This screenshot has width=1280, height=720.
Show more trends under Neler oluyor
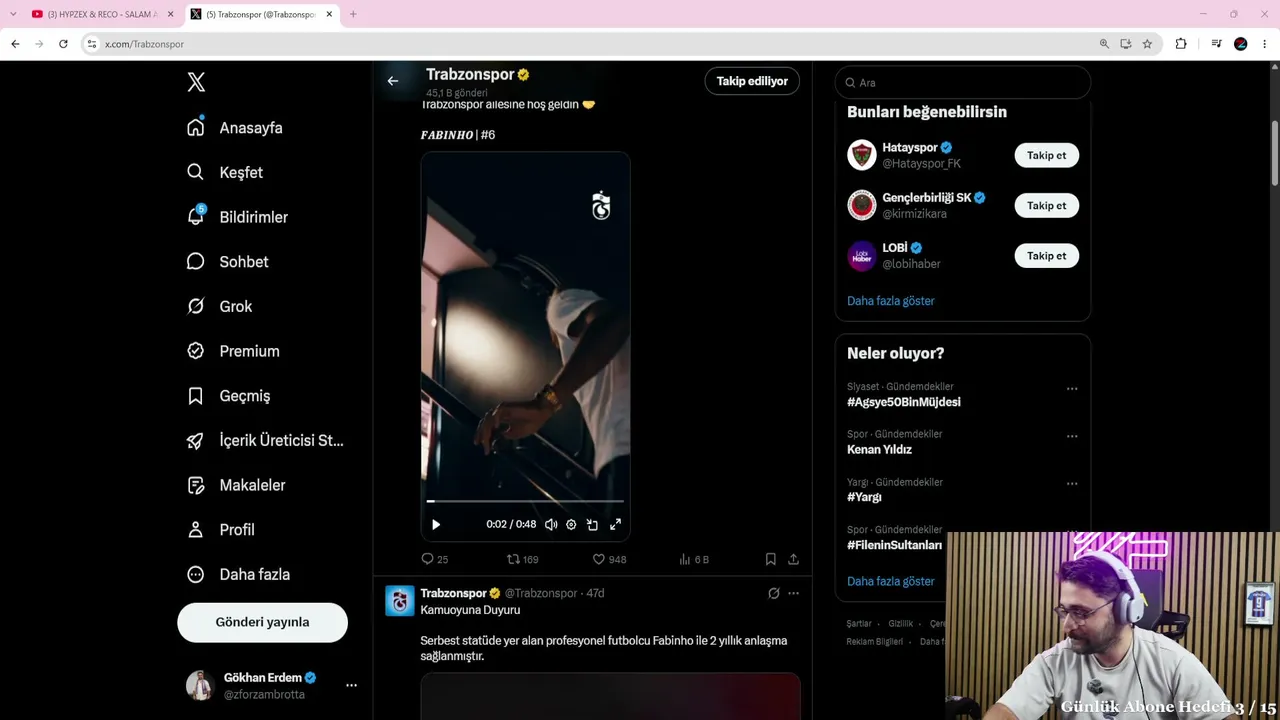point(891,581)
